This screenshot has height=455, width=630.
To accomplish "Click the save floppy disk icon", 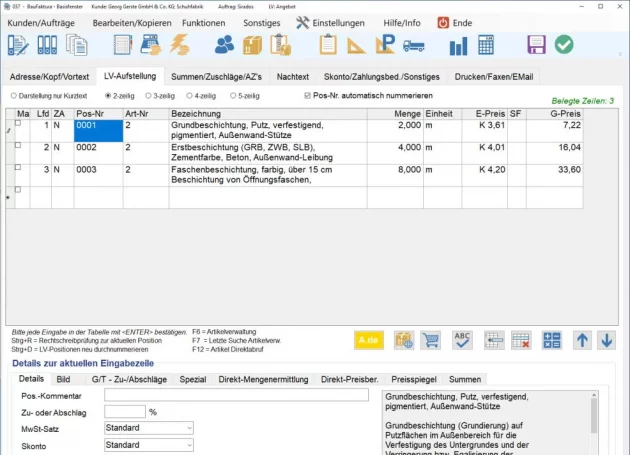I will (x=537, y=45).
